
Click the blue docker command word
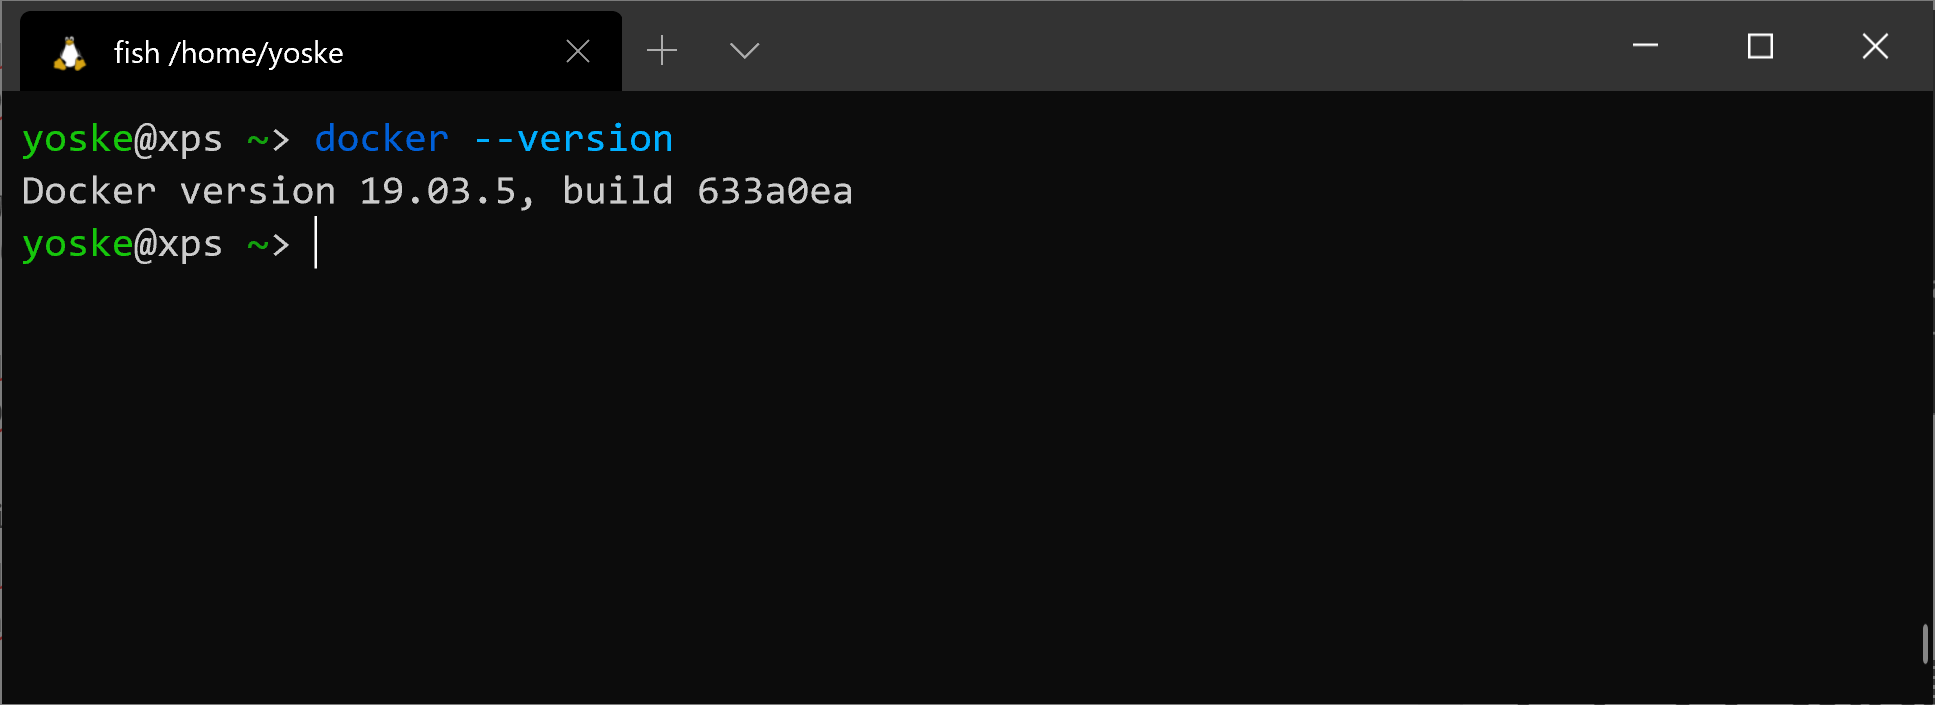pyautogui.click(x=382, y=139)
